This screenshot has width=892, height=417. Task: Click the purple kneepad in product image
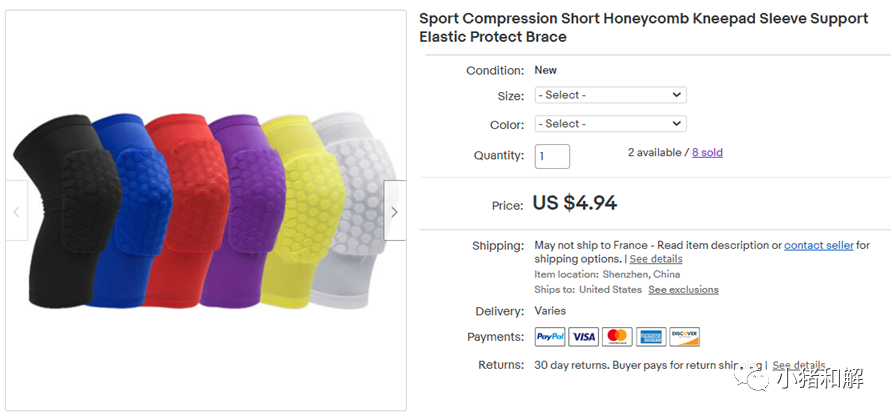pos(245,210)
